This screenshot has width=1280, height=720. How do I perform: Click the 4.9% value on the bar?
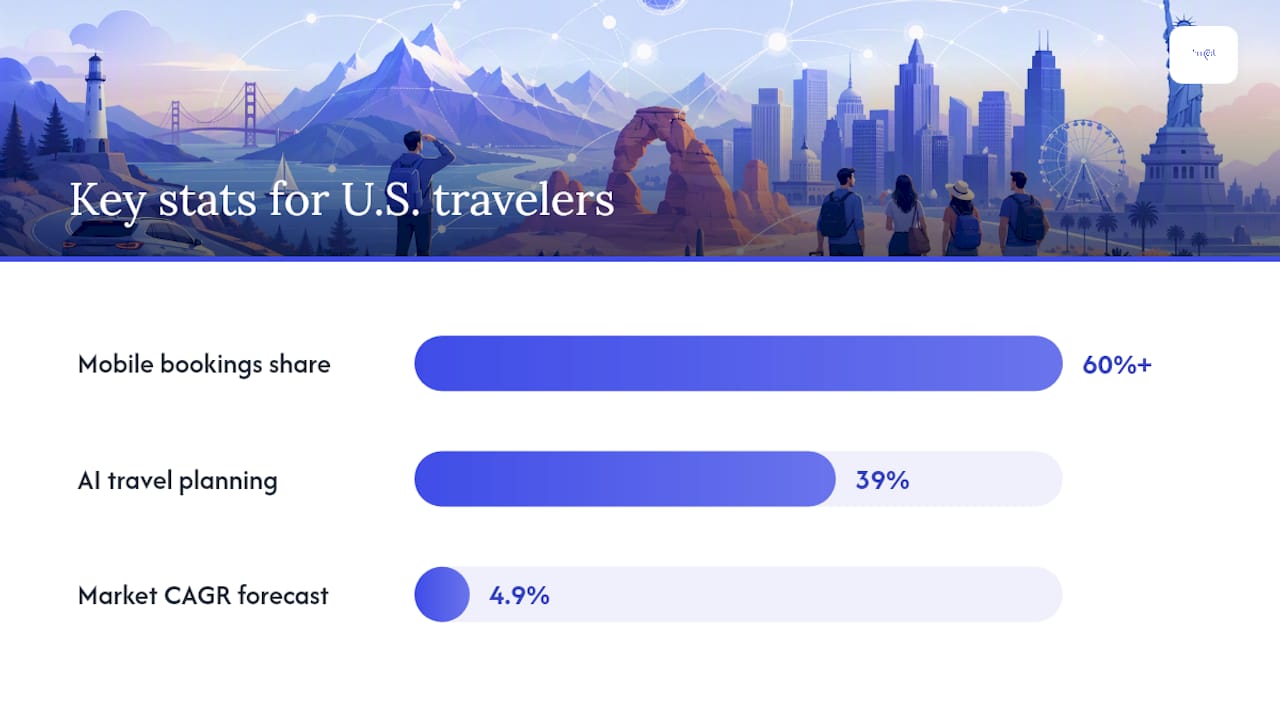coord(519,595)
